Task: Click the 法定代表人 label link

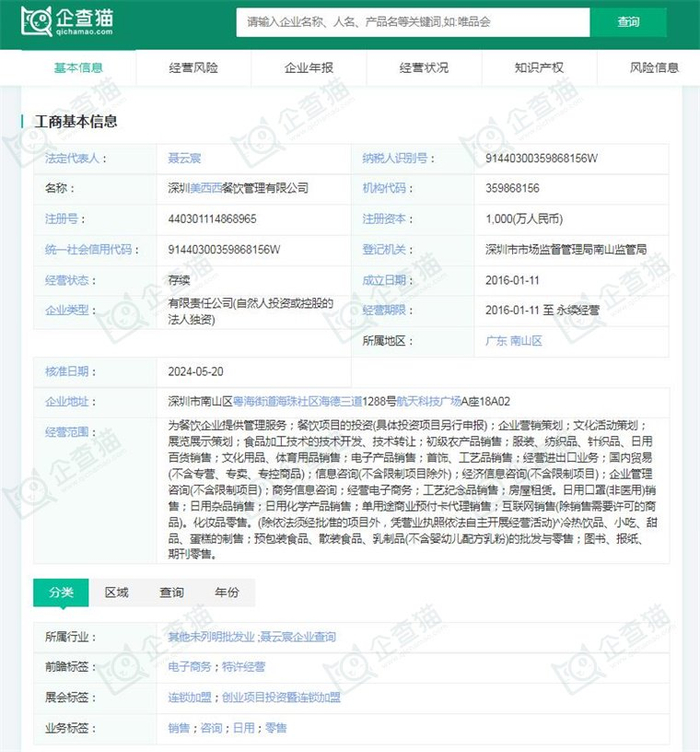Action: (x=72, y=158)
